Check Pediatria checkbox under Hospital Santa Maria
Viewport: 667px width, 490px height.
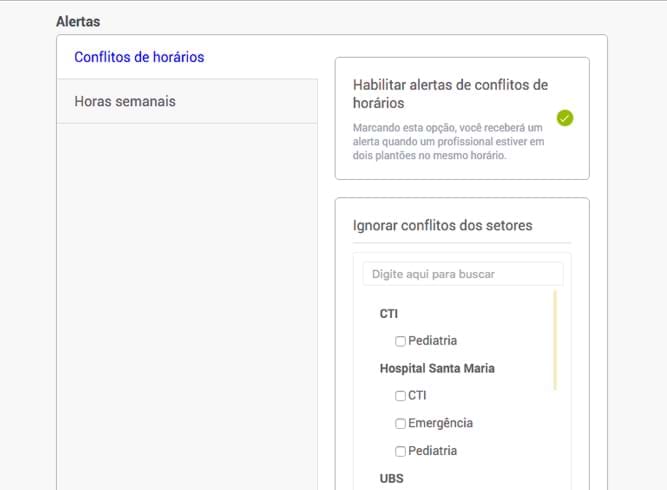tap(400, 451)
